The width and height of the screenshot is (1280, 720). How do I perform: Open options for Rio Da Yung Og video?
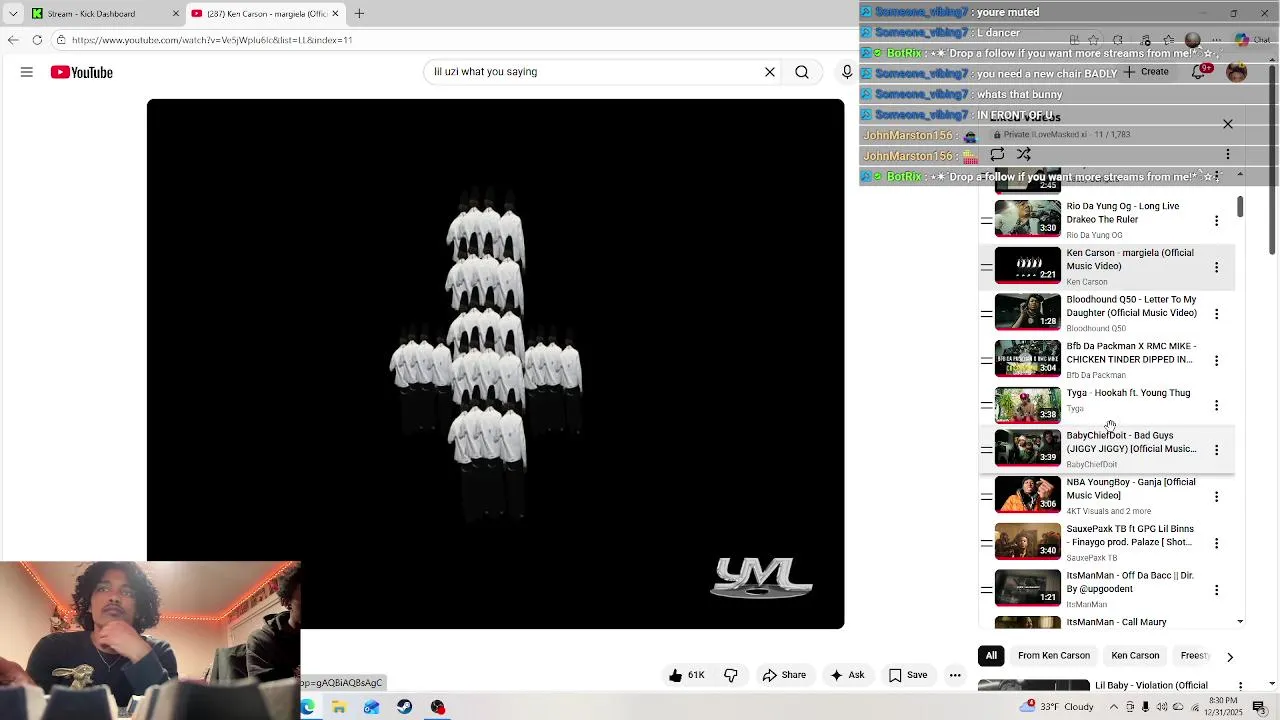[1217, 221]
